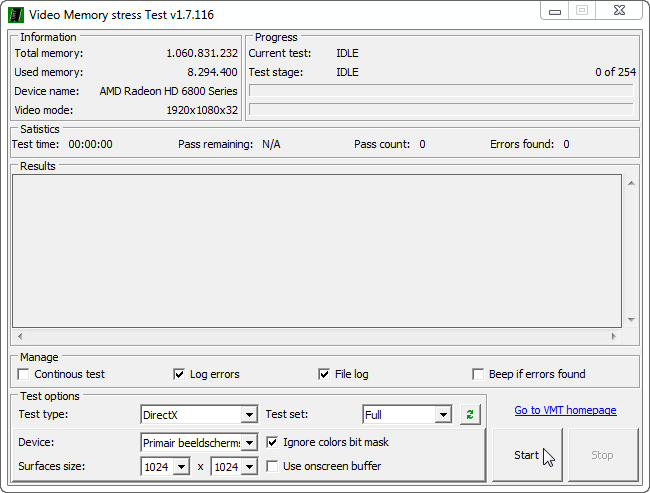Image resolution: width=650 pixels, height=493 pixels.
Task: Click the test time value 00:00:00
Action: pos(90,144)
